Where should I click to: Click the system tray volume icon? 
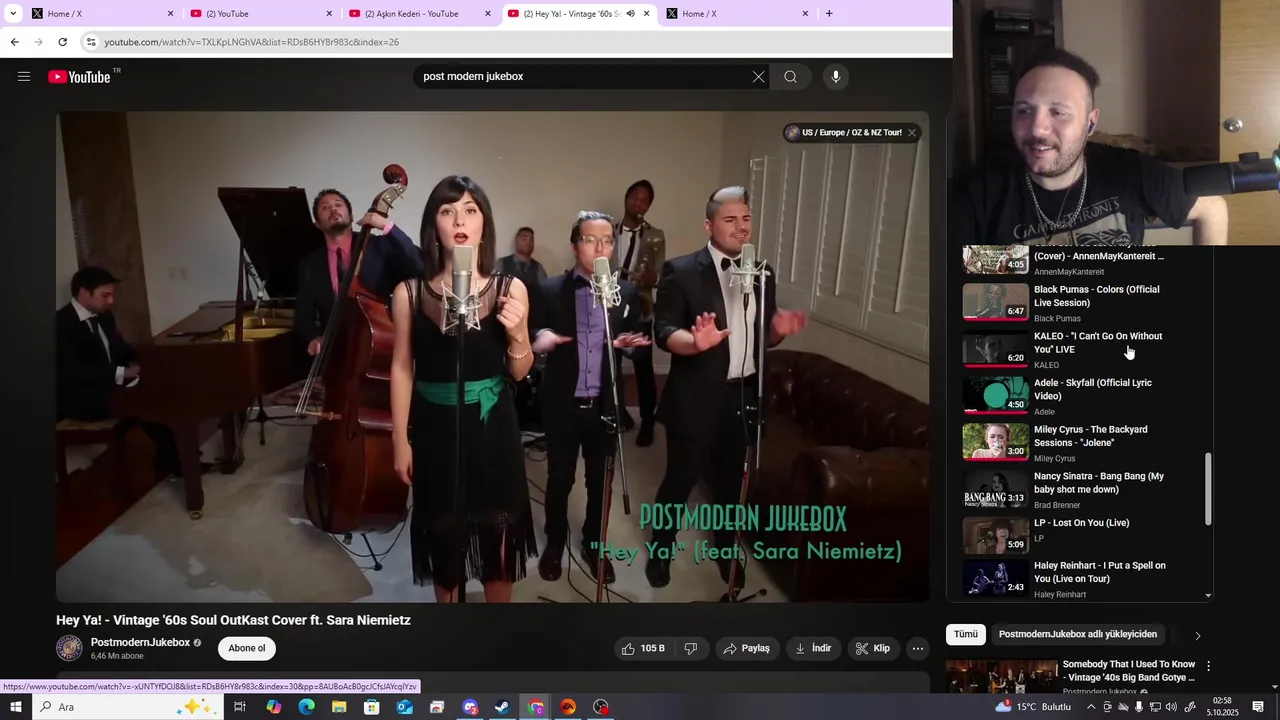[x=1173, y=707]
